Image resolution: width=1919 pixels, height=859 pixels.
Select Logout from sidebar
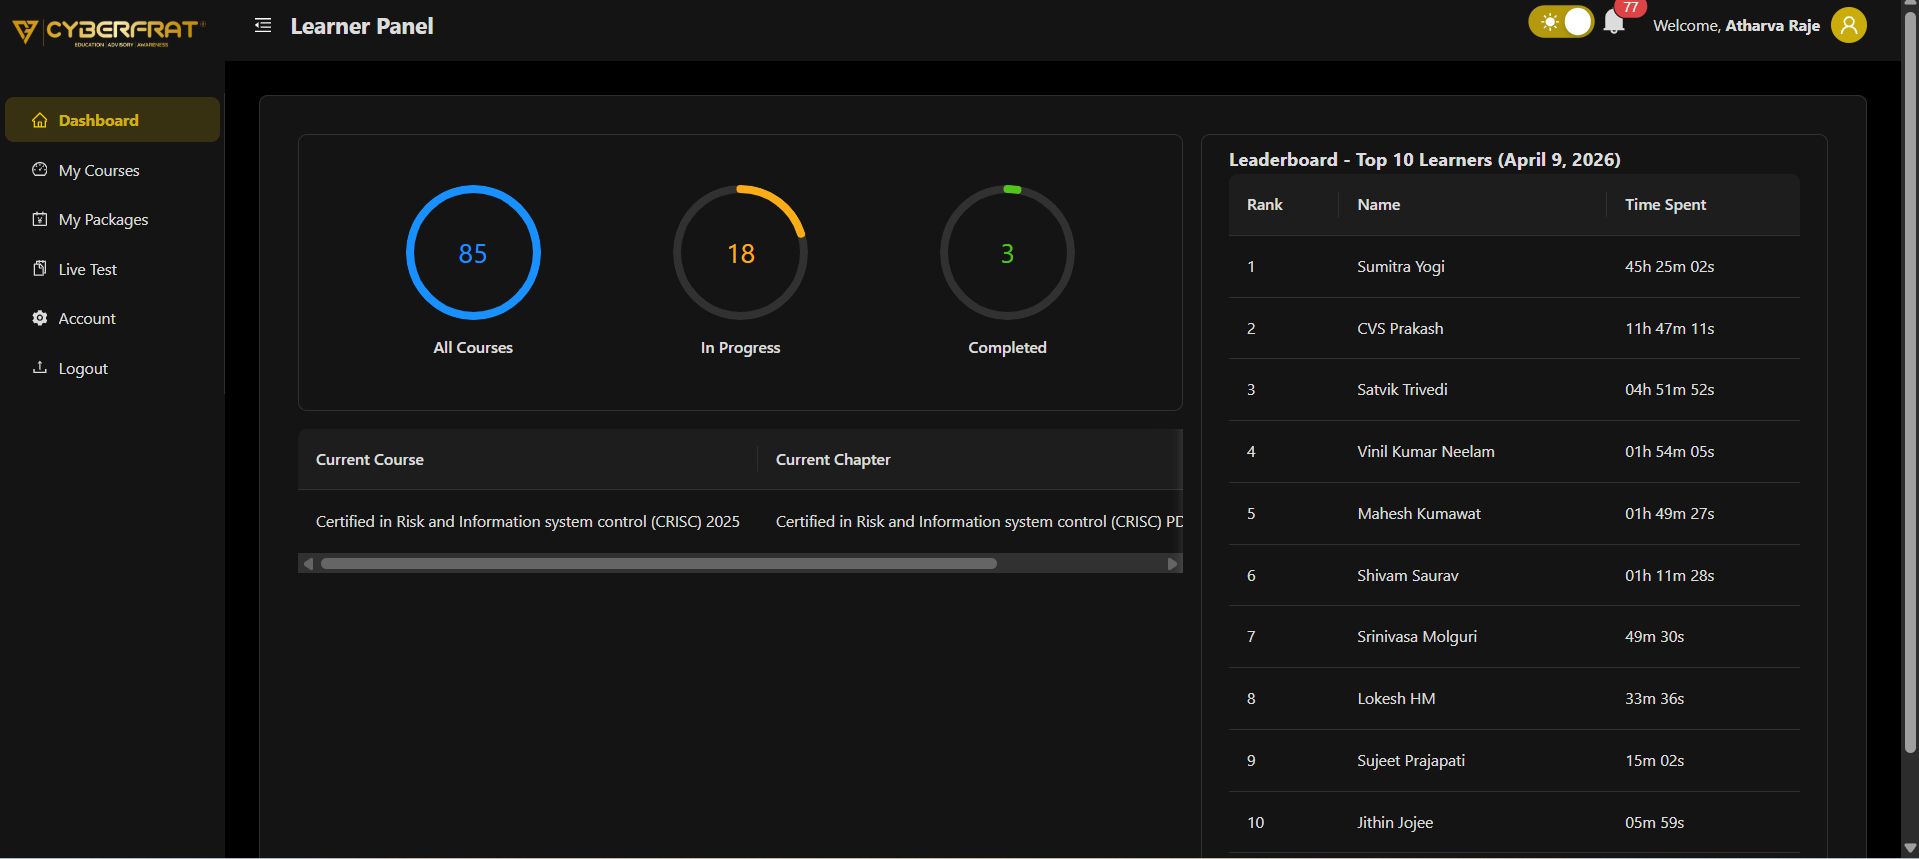(x=112, y=368)
